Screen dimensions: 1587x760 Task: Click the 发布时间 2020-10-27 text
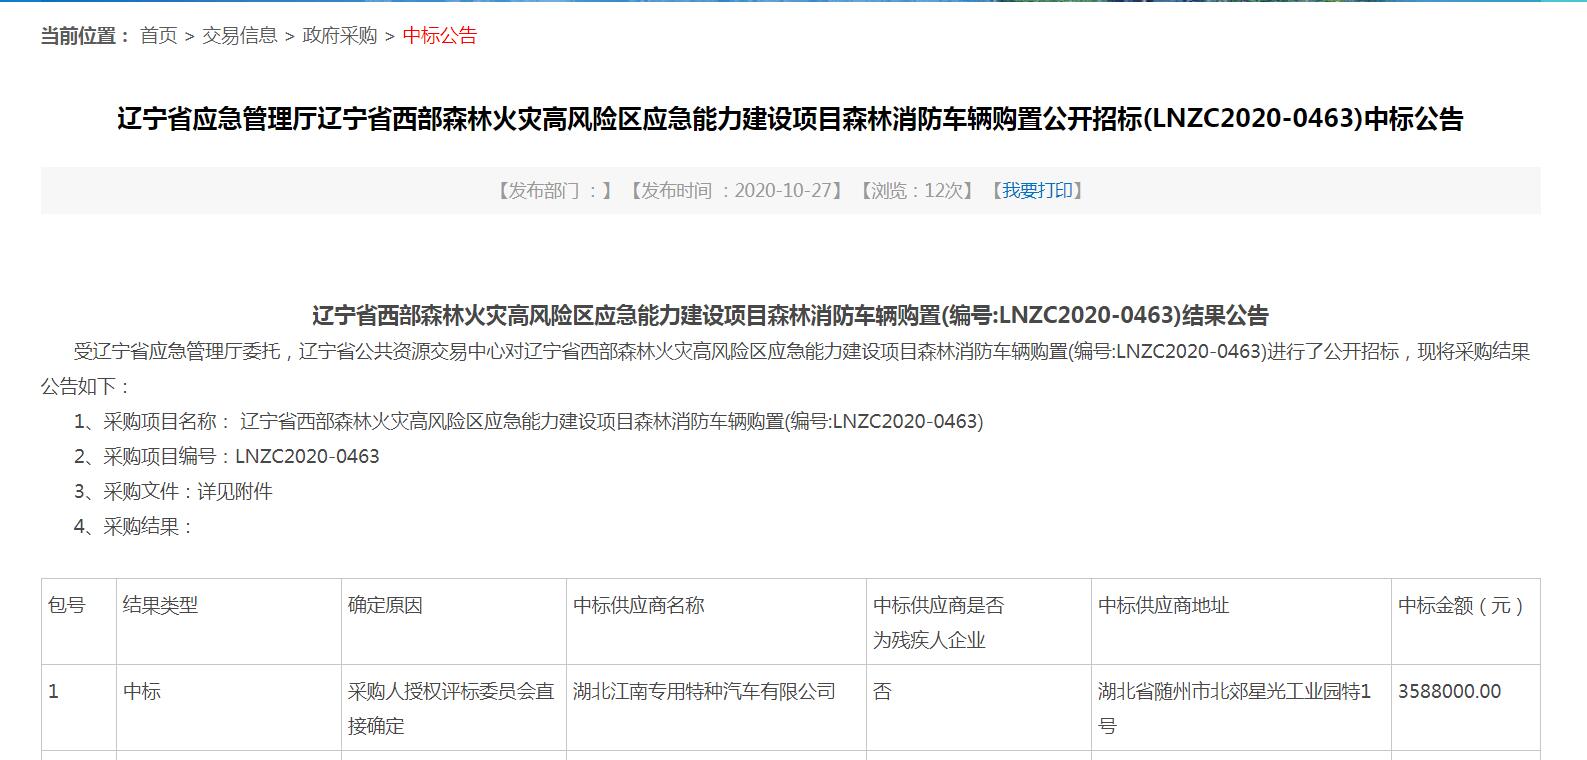735,190
